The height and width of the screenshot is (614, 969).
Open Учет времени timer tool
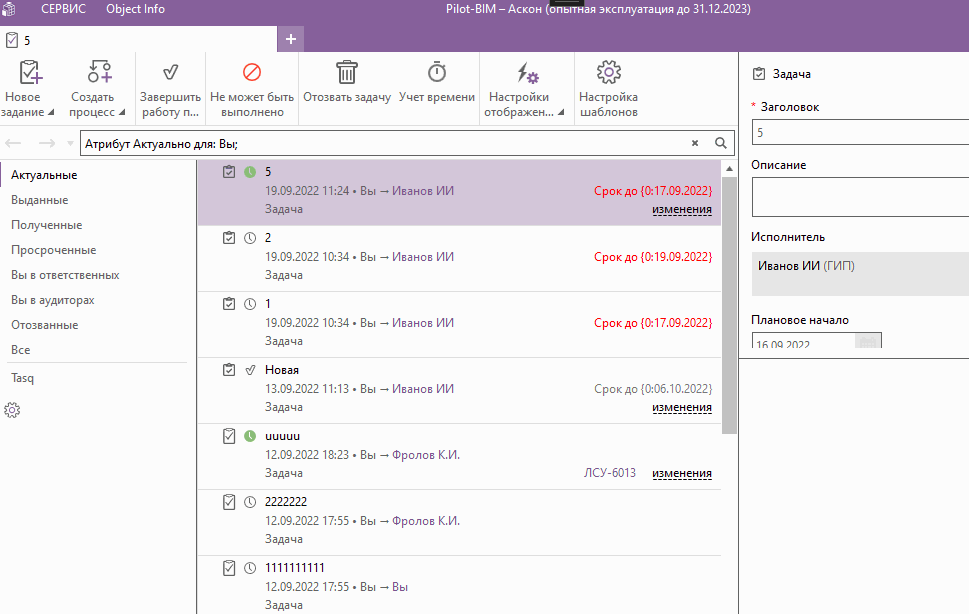coord(436,73)
